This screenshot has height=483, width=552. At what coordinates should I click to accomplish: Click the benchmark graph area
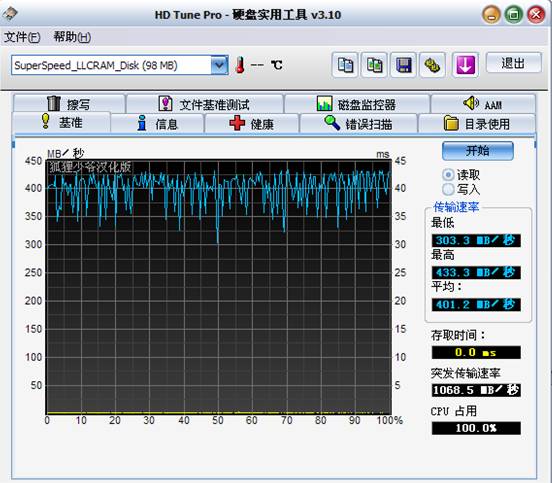click(x=219, y=287)
